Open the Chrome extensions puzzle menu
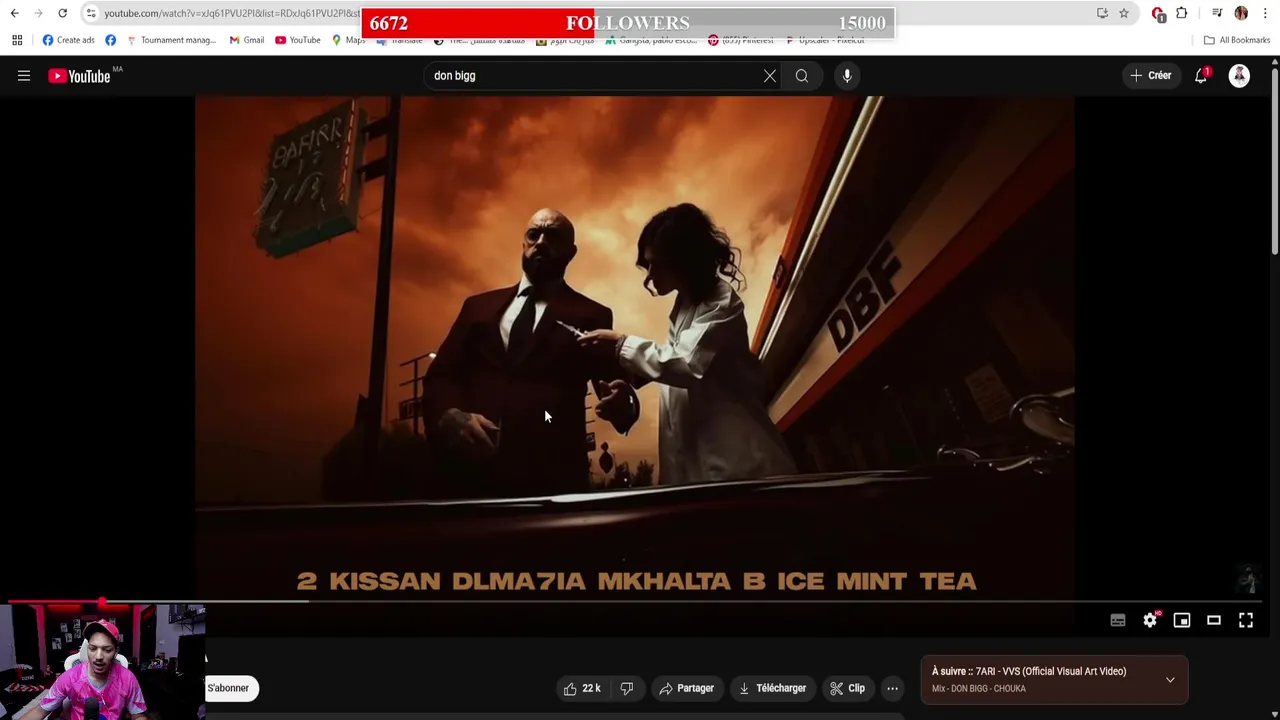This screenshot has height=720, width=1280. (1182, 13)
